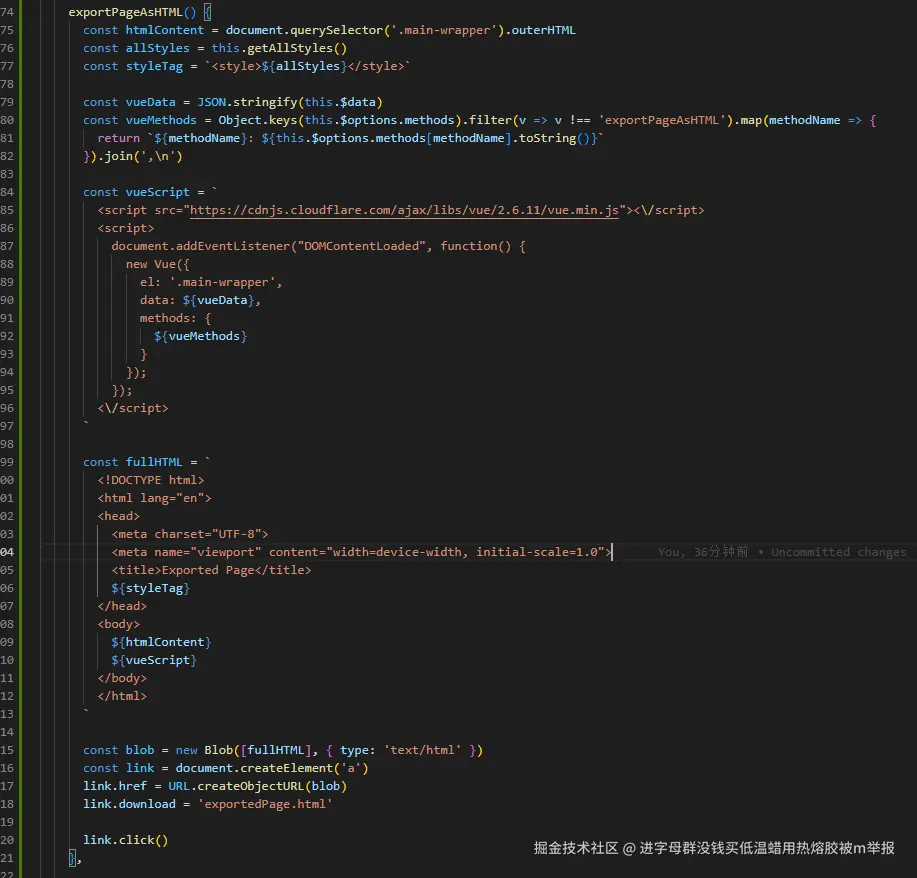Click the 'You, 36分钟前' git blame annotation

pyautogui.click(x=702, y=552)
